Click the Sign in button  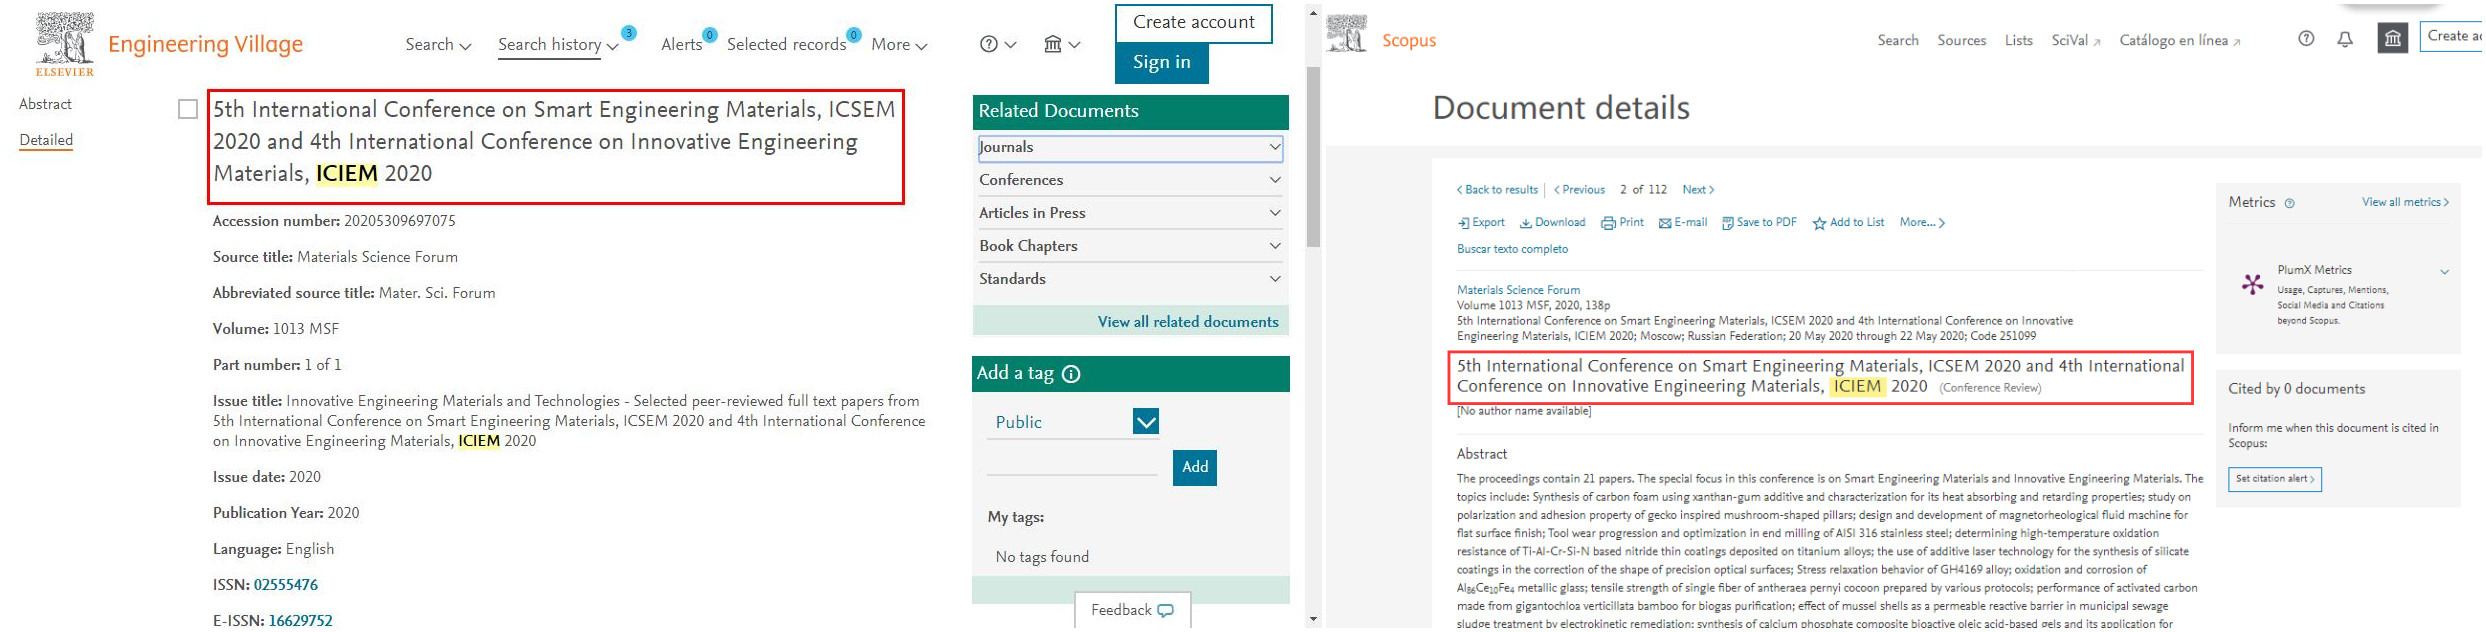click(1162, 62)
